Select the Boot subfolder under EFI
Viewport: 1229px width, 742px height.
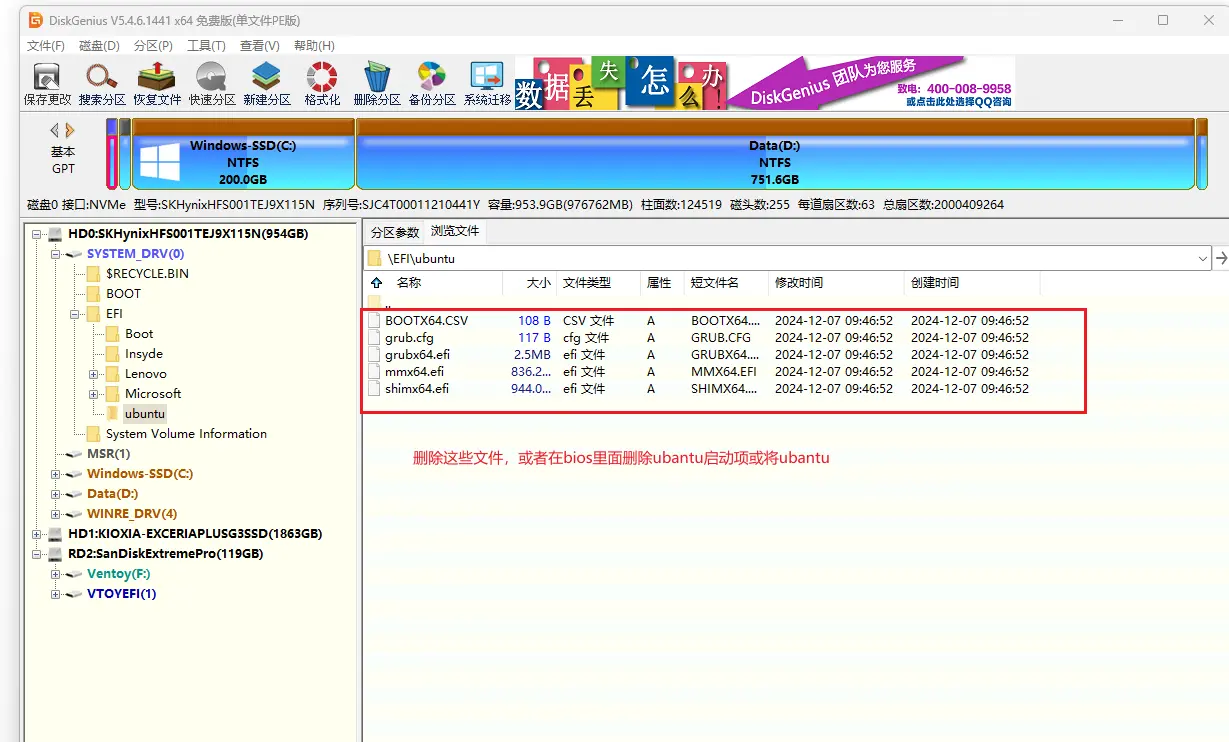(x=139, y=334)
